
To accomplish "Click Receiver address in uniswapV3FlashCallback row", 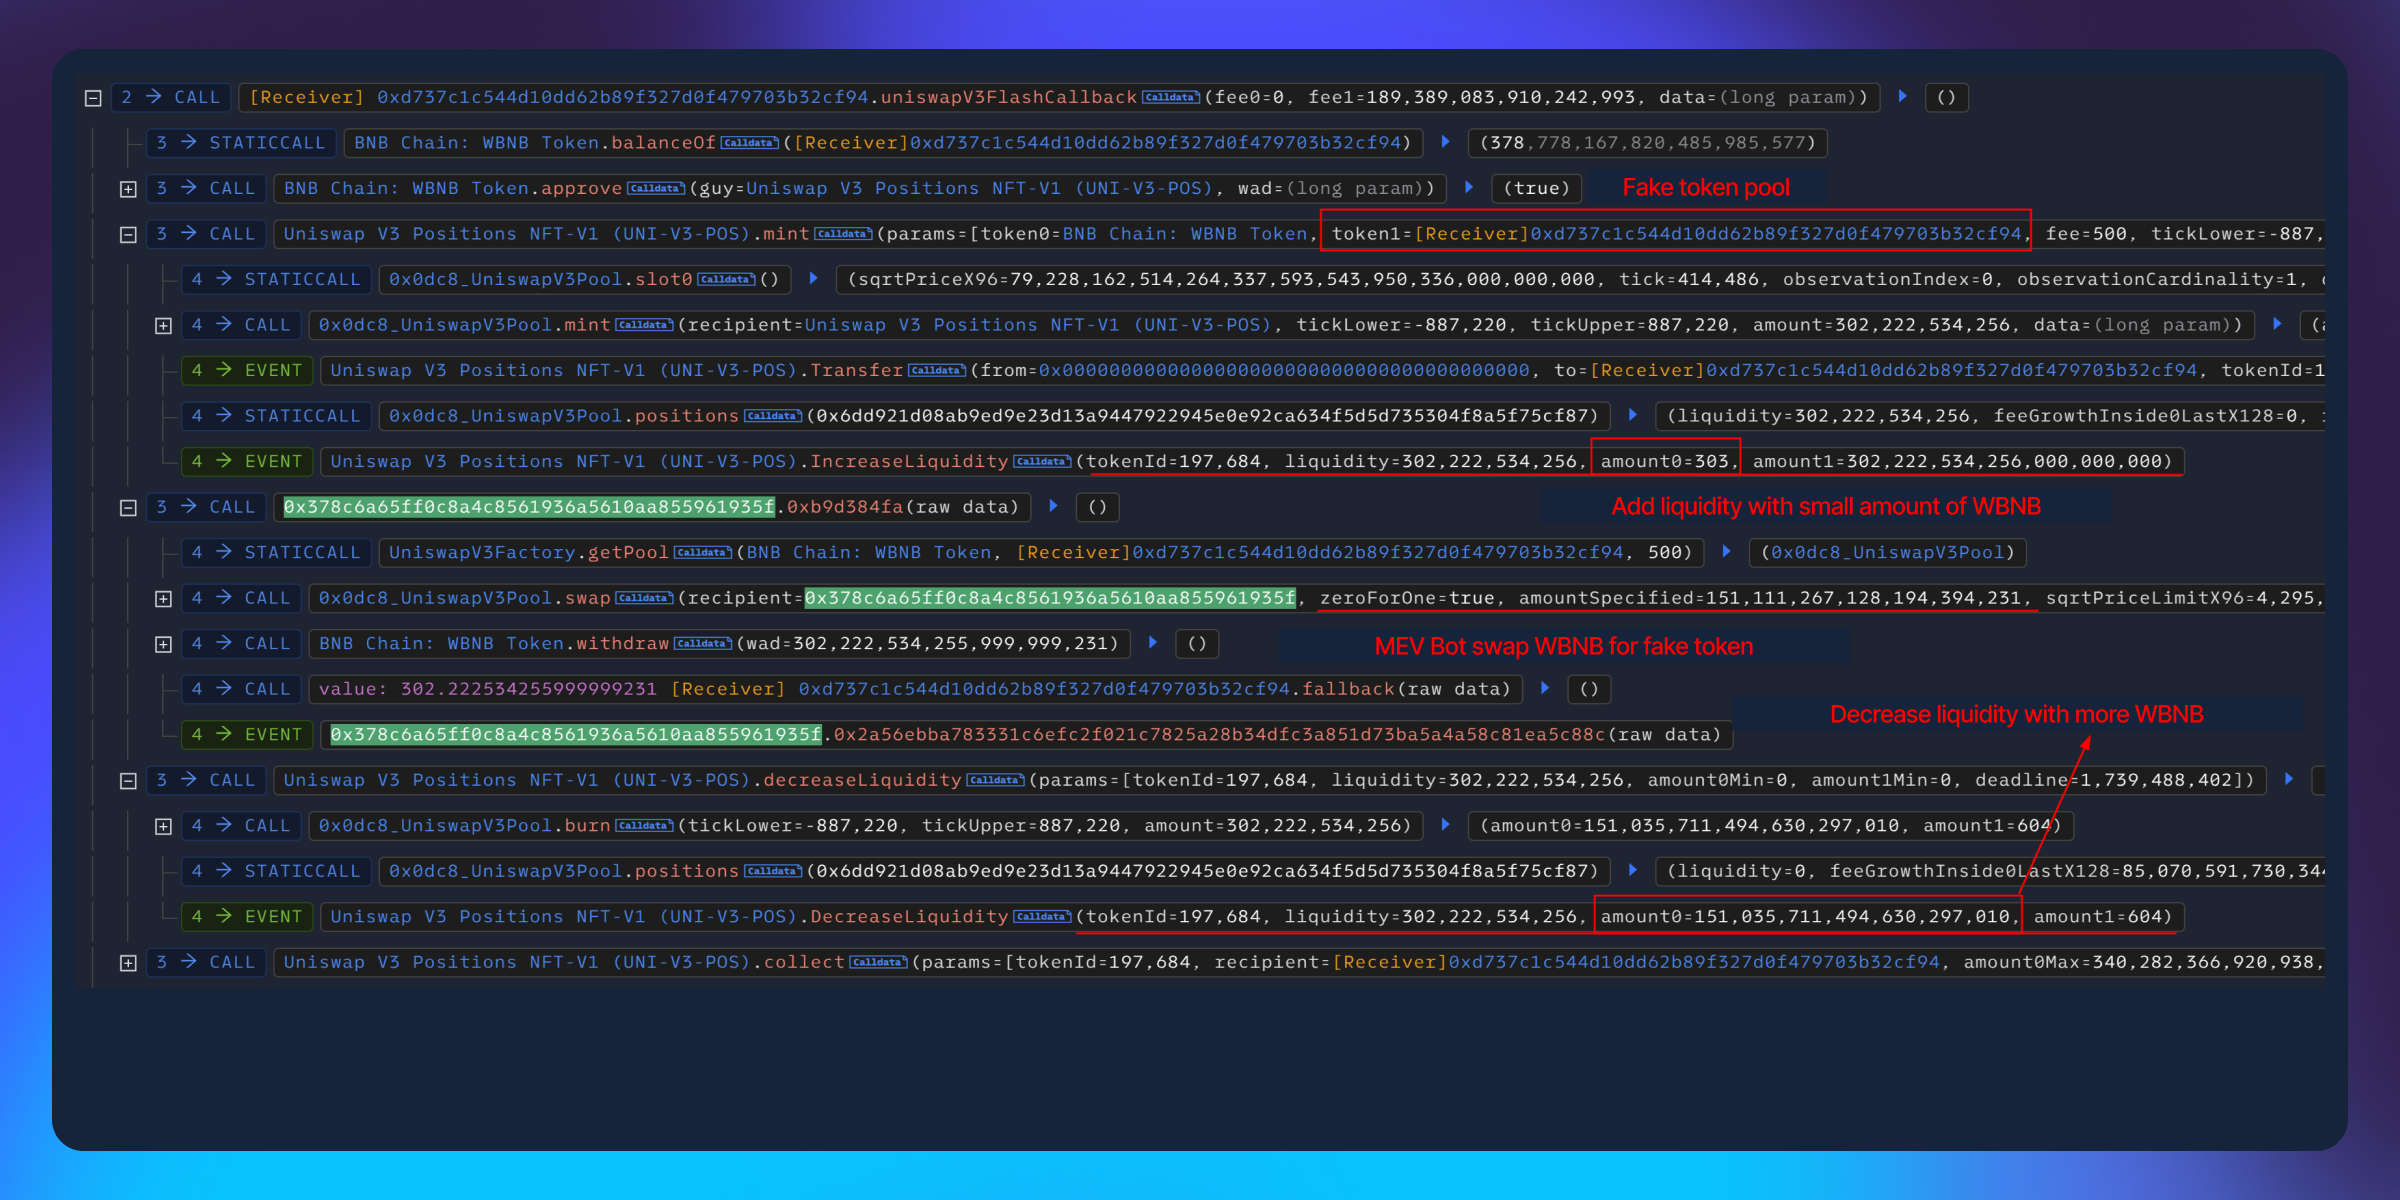I will [x=622, y=97].
